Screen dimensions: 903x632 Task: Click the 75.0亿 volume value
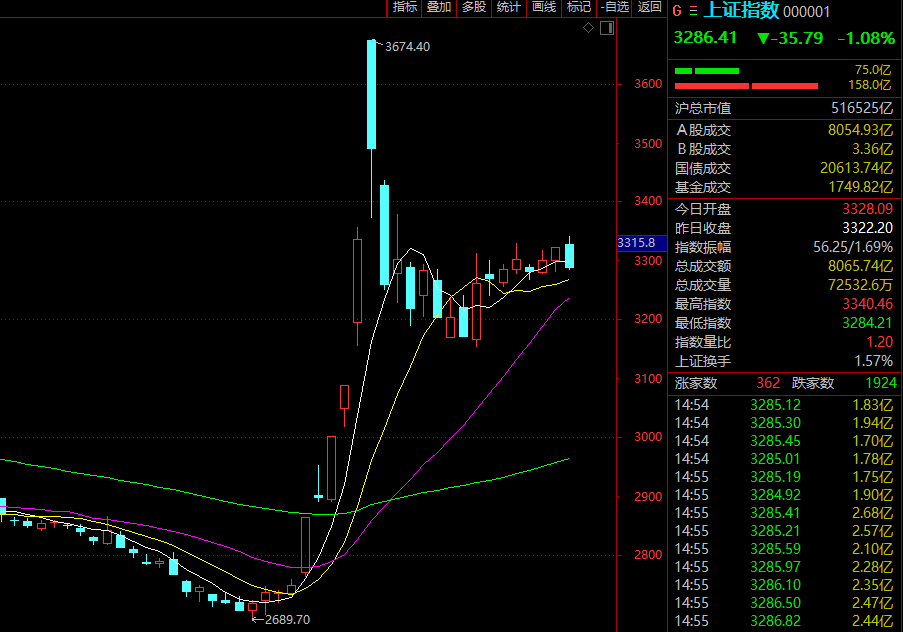(872, 70)
